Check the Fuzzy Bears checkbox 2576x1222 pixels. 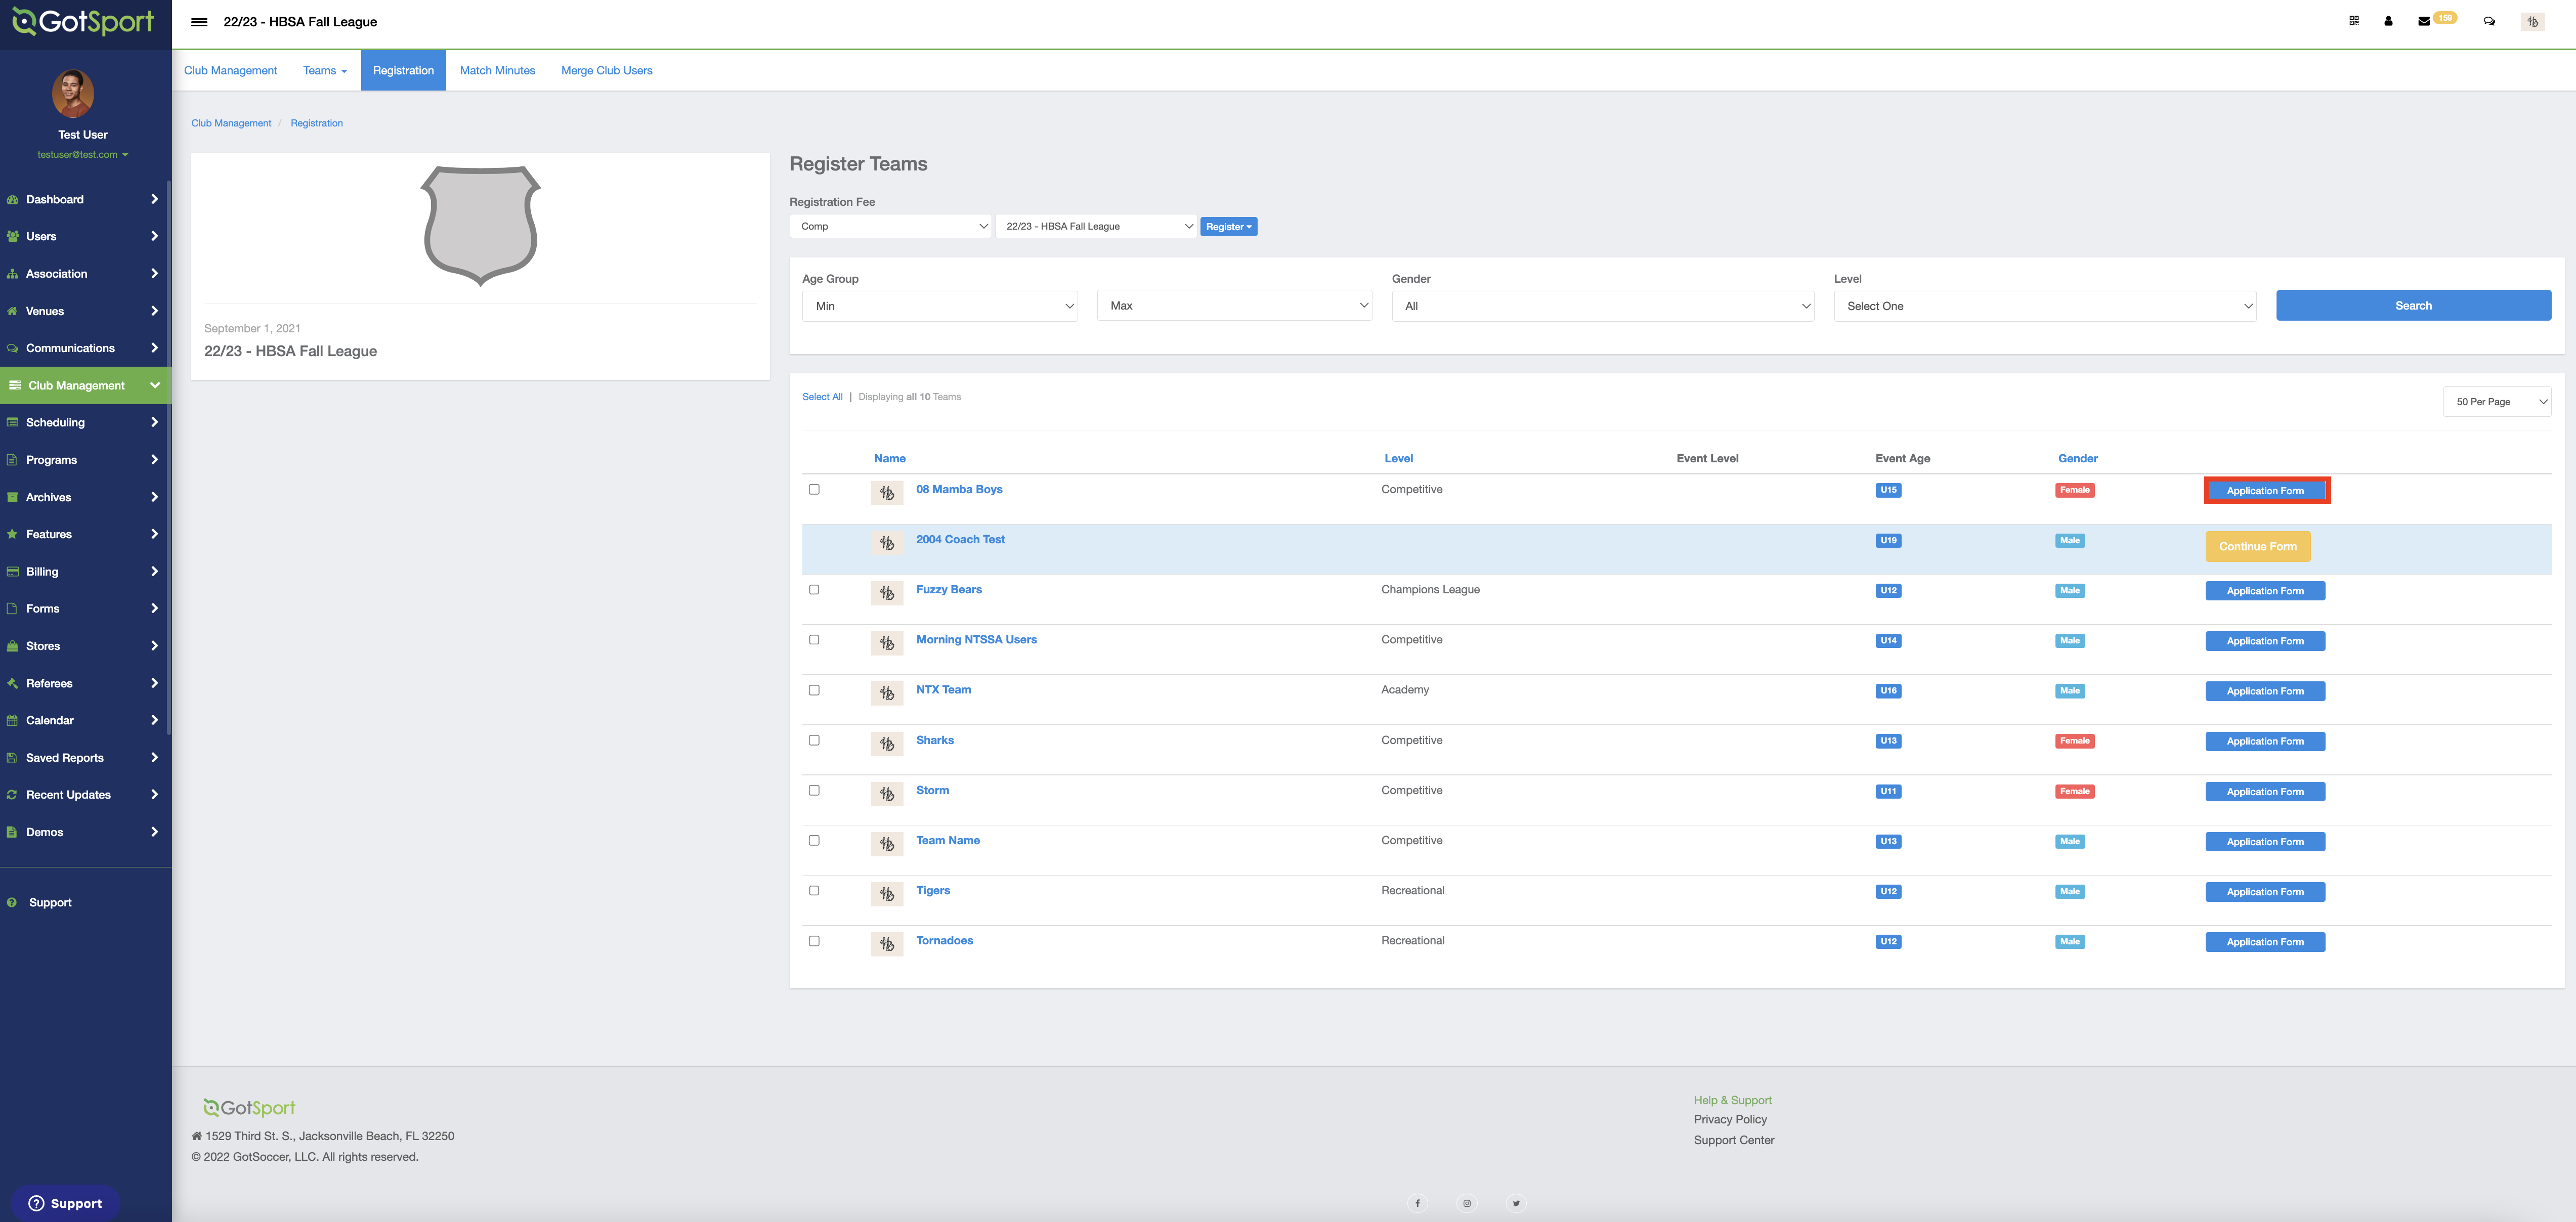pos(814,589)
